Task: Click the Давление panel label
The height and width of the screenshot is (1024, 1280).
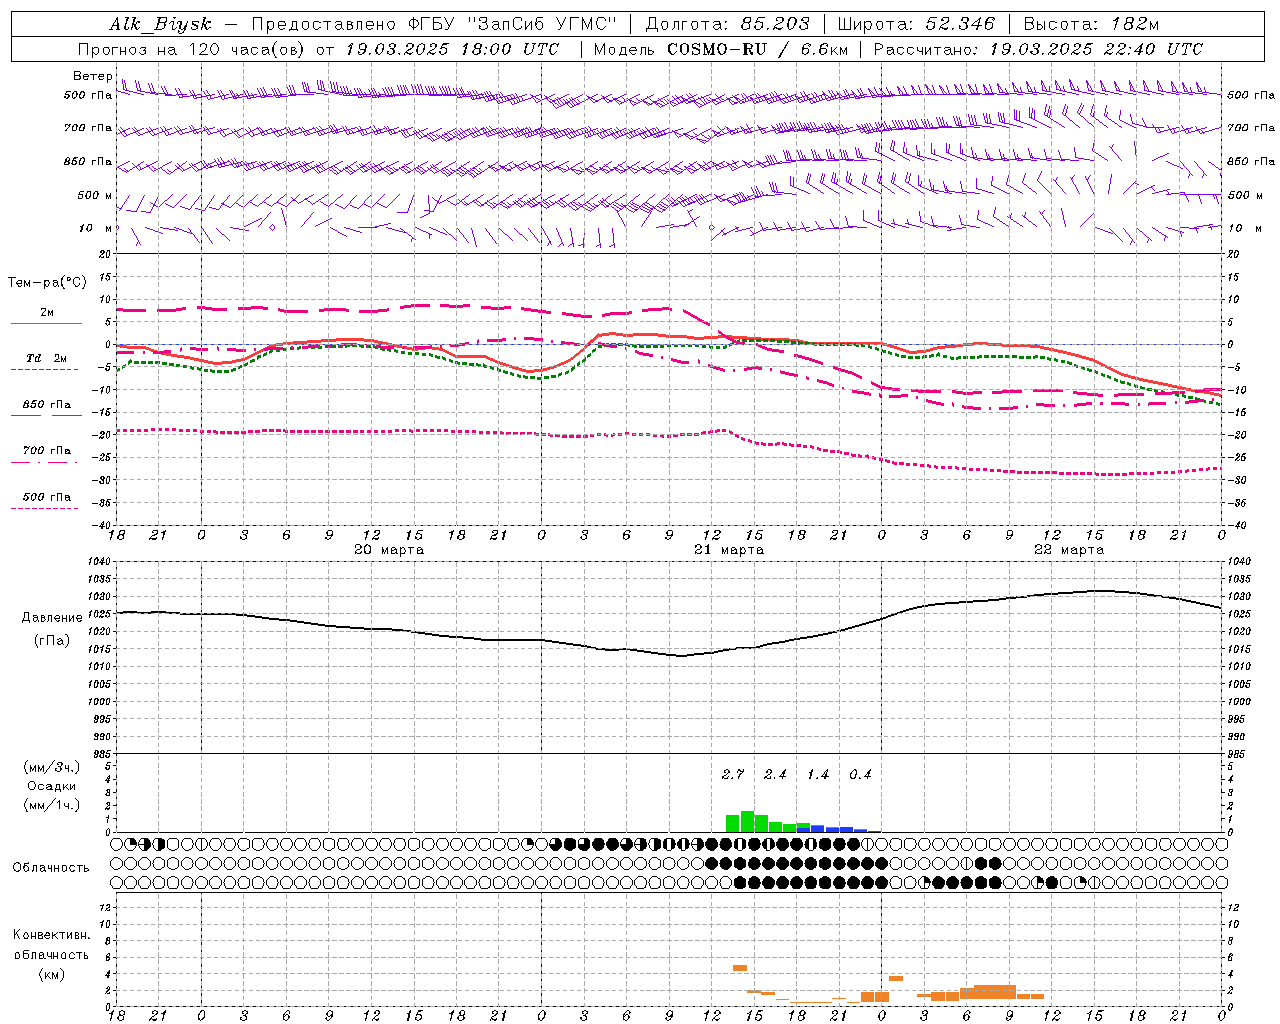Action: click(x=52, y=618)
